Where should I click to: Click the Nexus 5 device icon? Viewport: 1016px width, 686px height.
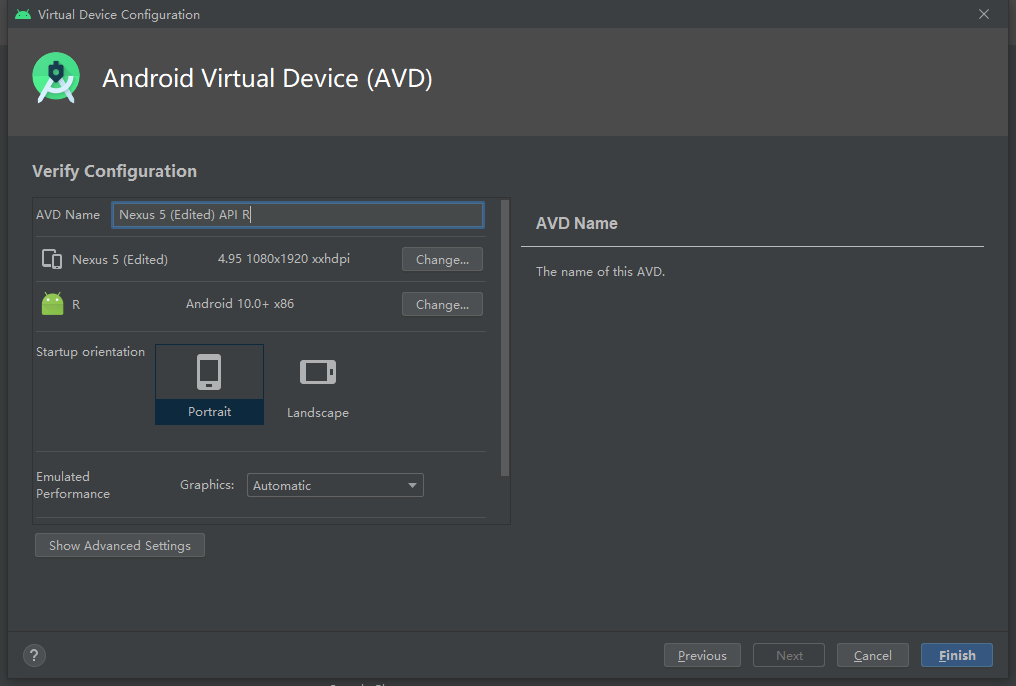pos(52,259)
